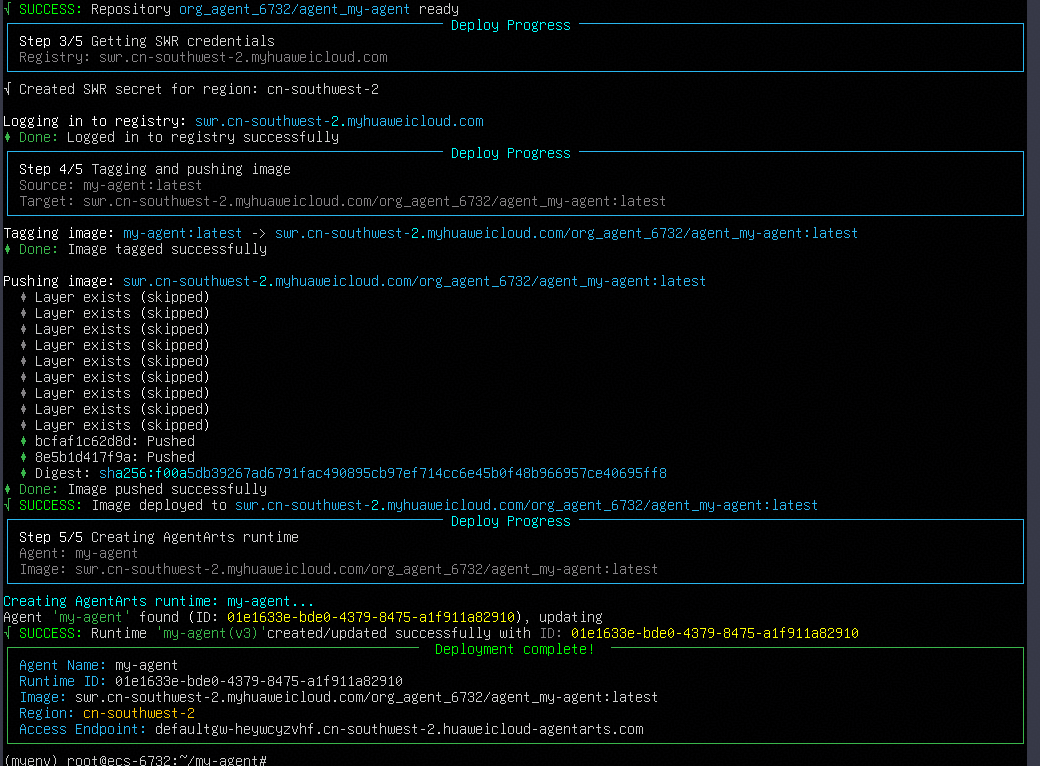Click the 'Agent: my-agent' line in Step 5/5 box
The image size is (1040, 766).
78,554
